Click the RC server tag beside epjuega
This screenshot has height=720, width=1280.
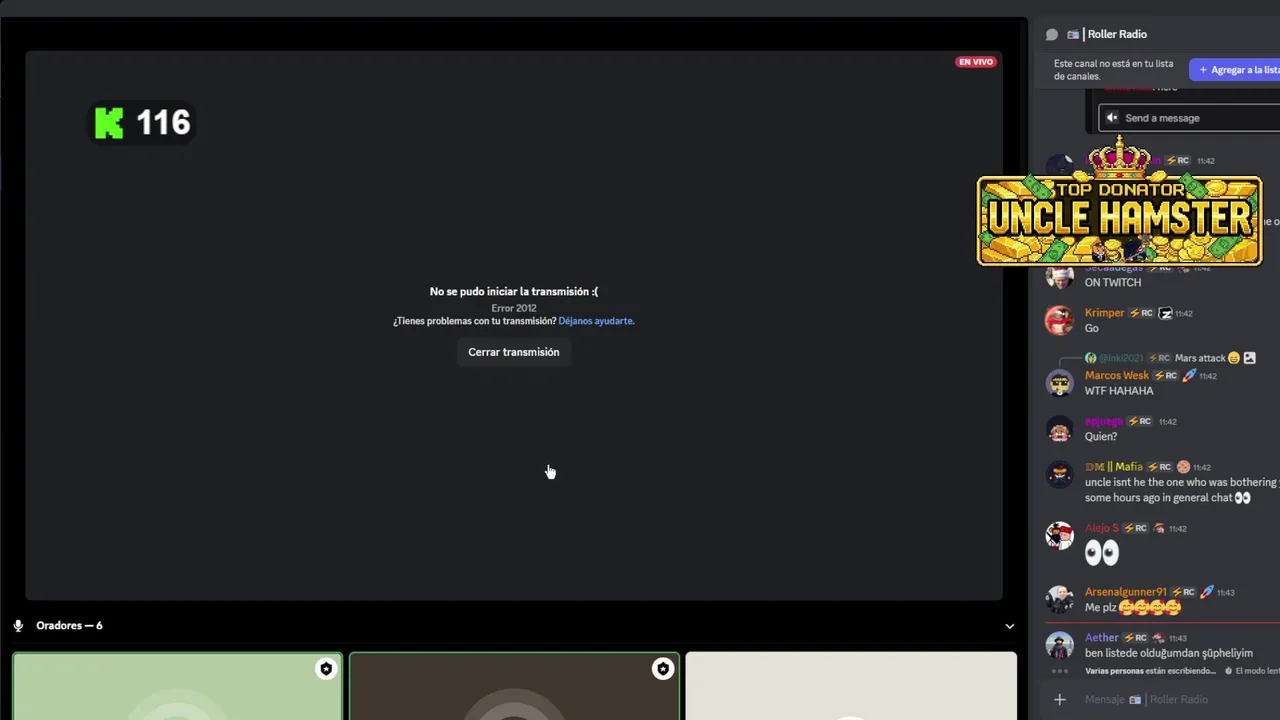click(x=1140, y=421)
